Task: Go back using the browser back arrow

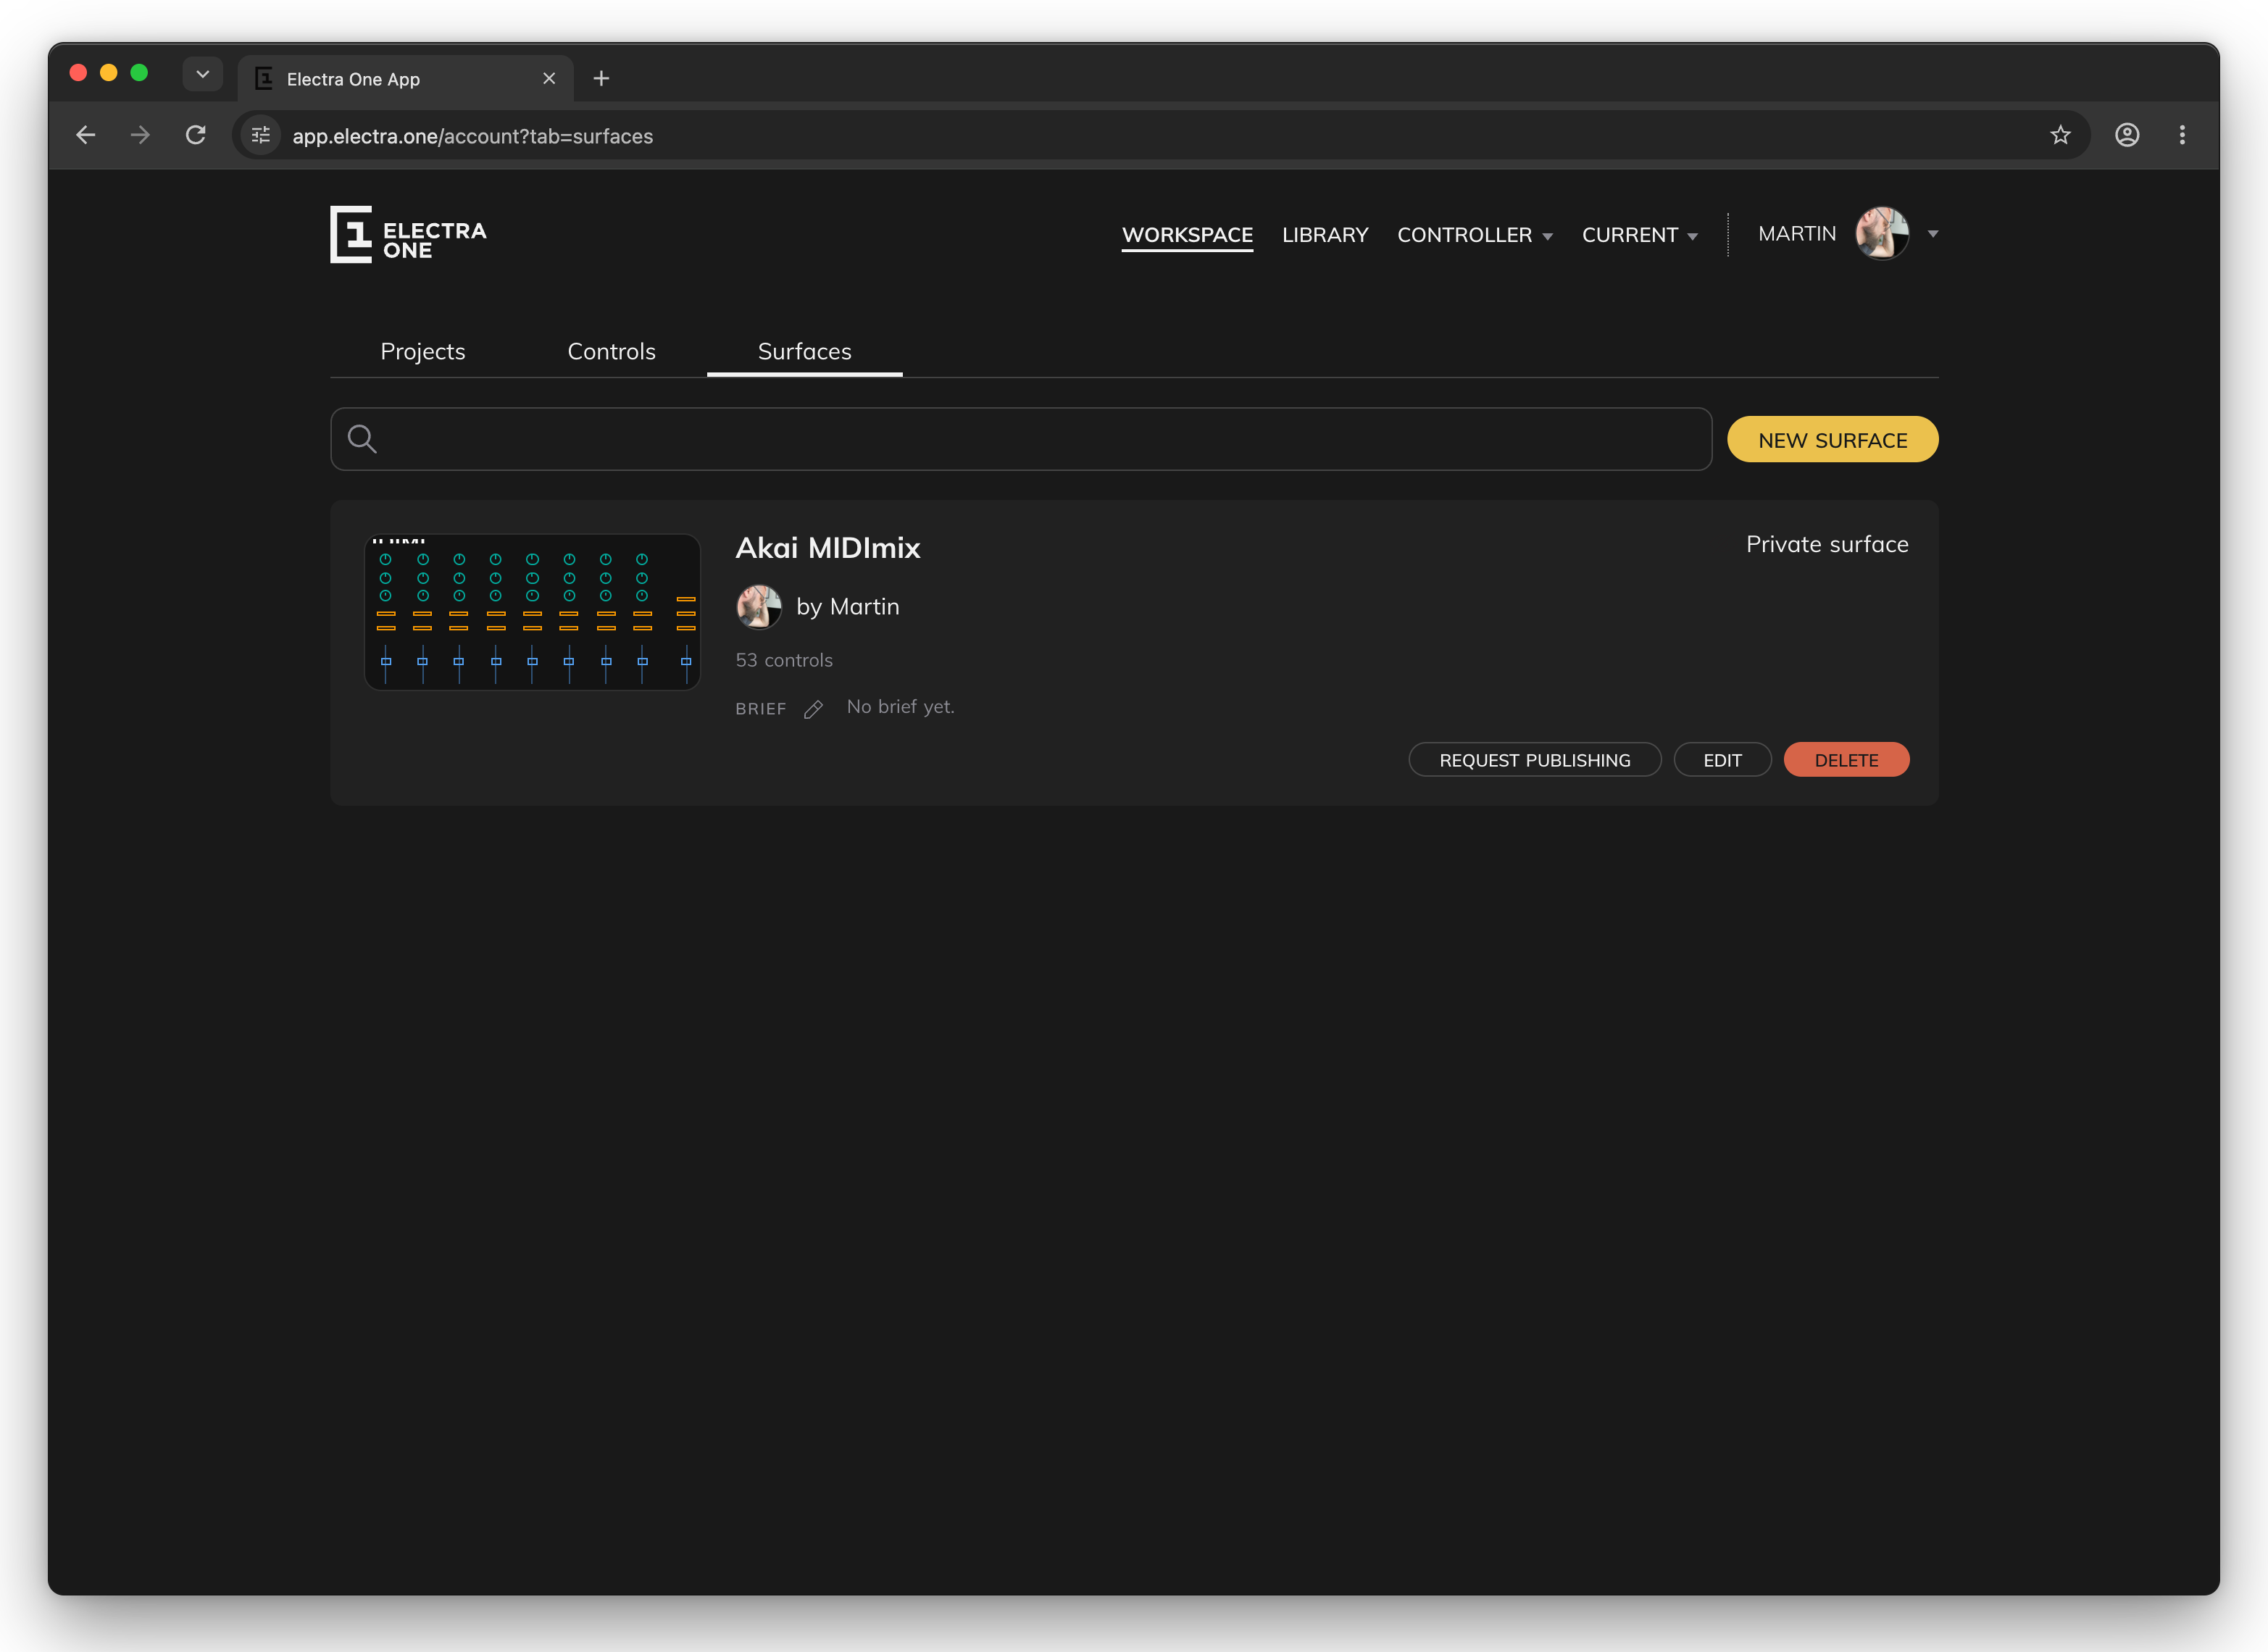Action: (86, 135)
